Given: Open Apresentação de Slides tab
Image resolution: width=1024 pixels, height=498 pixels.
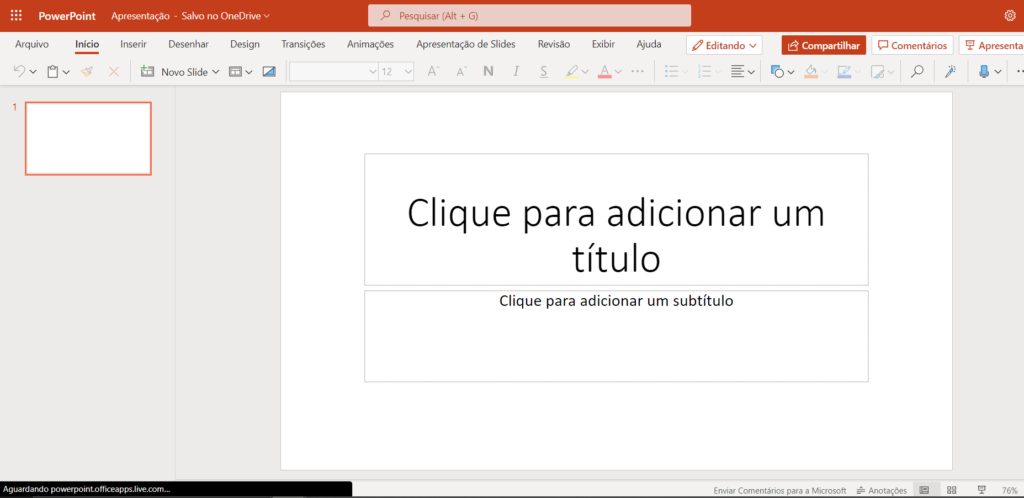Looking at the screenshot, I should 466,44.
